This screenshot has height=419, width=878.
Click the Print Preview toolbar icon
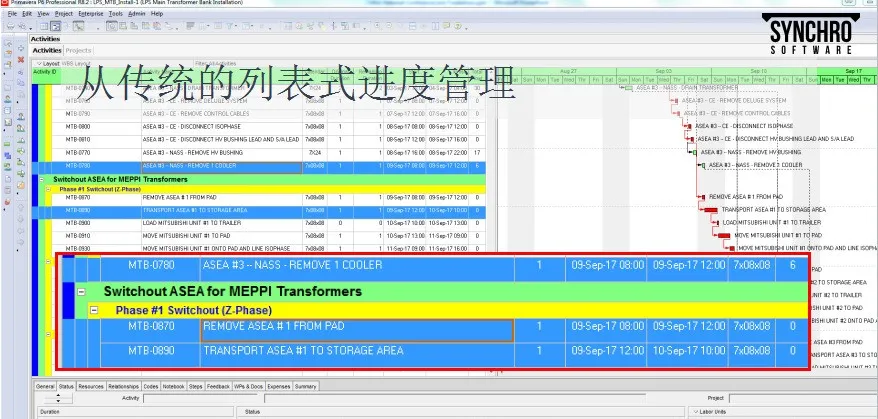coord(21,26)
